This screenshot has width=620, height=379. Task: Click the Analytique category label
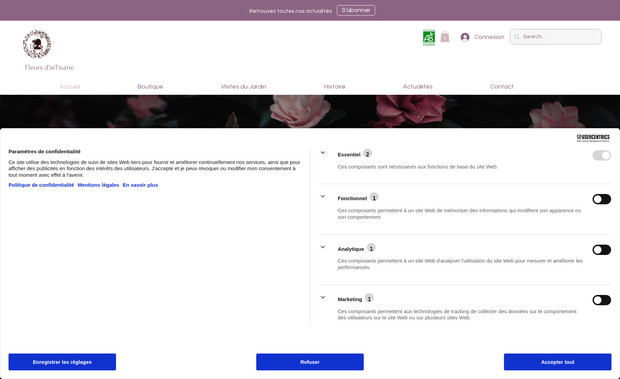coord(350,249)
